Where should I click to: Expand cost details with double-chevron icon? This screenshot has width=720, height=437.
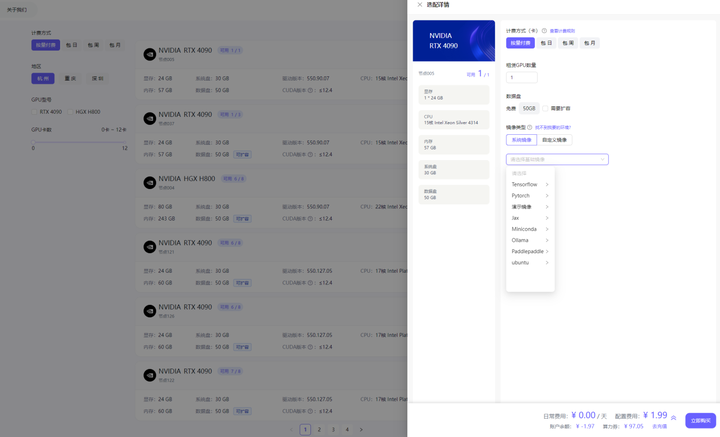click(x=673, y=418)
